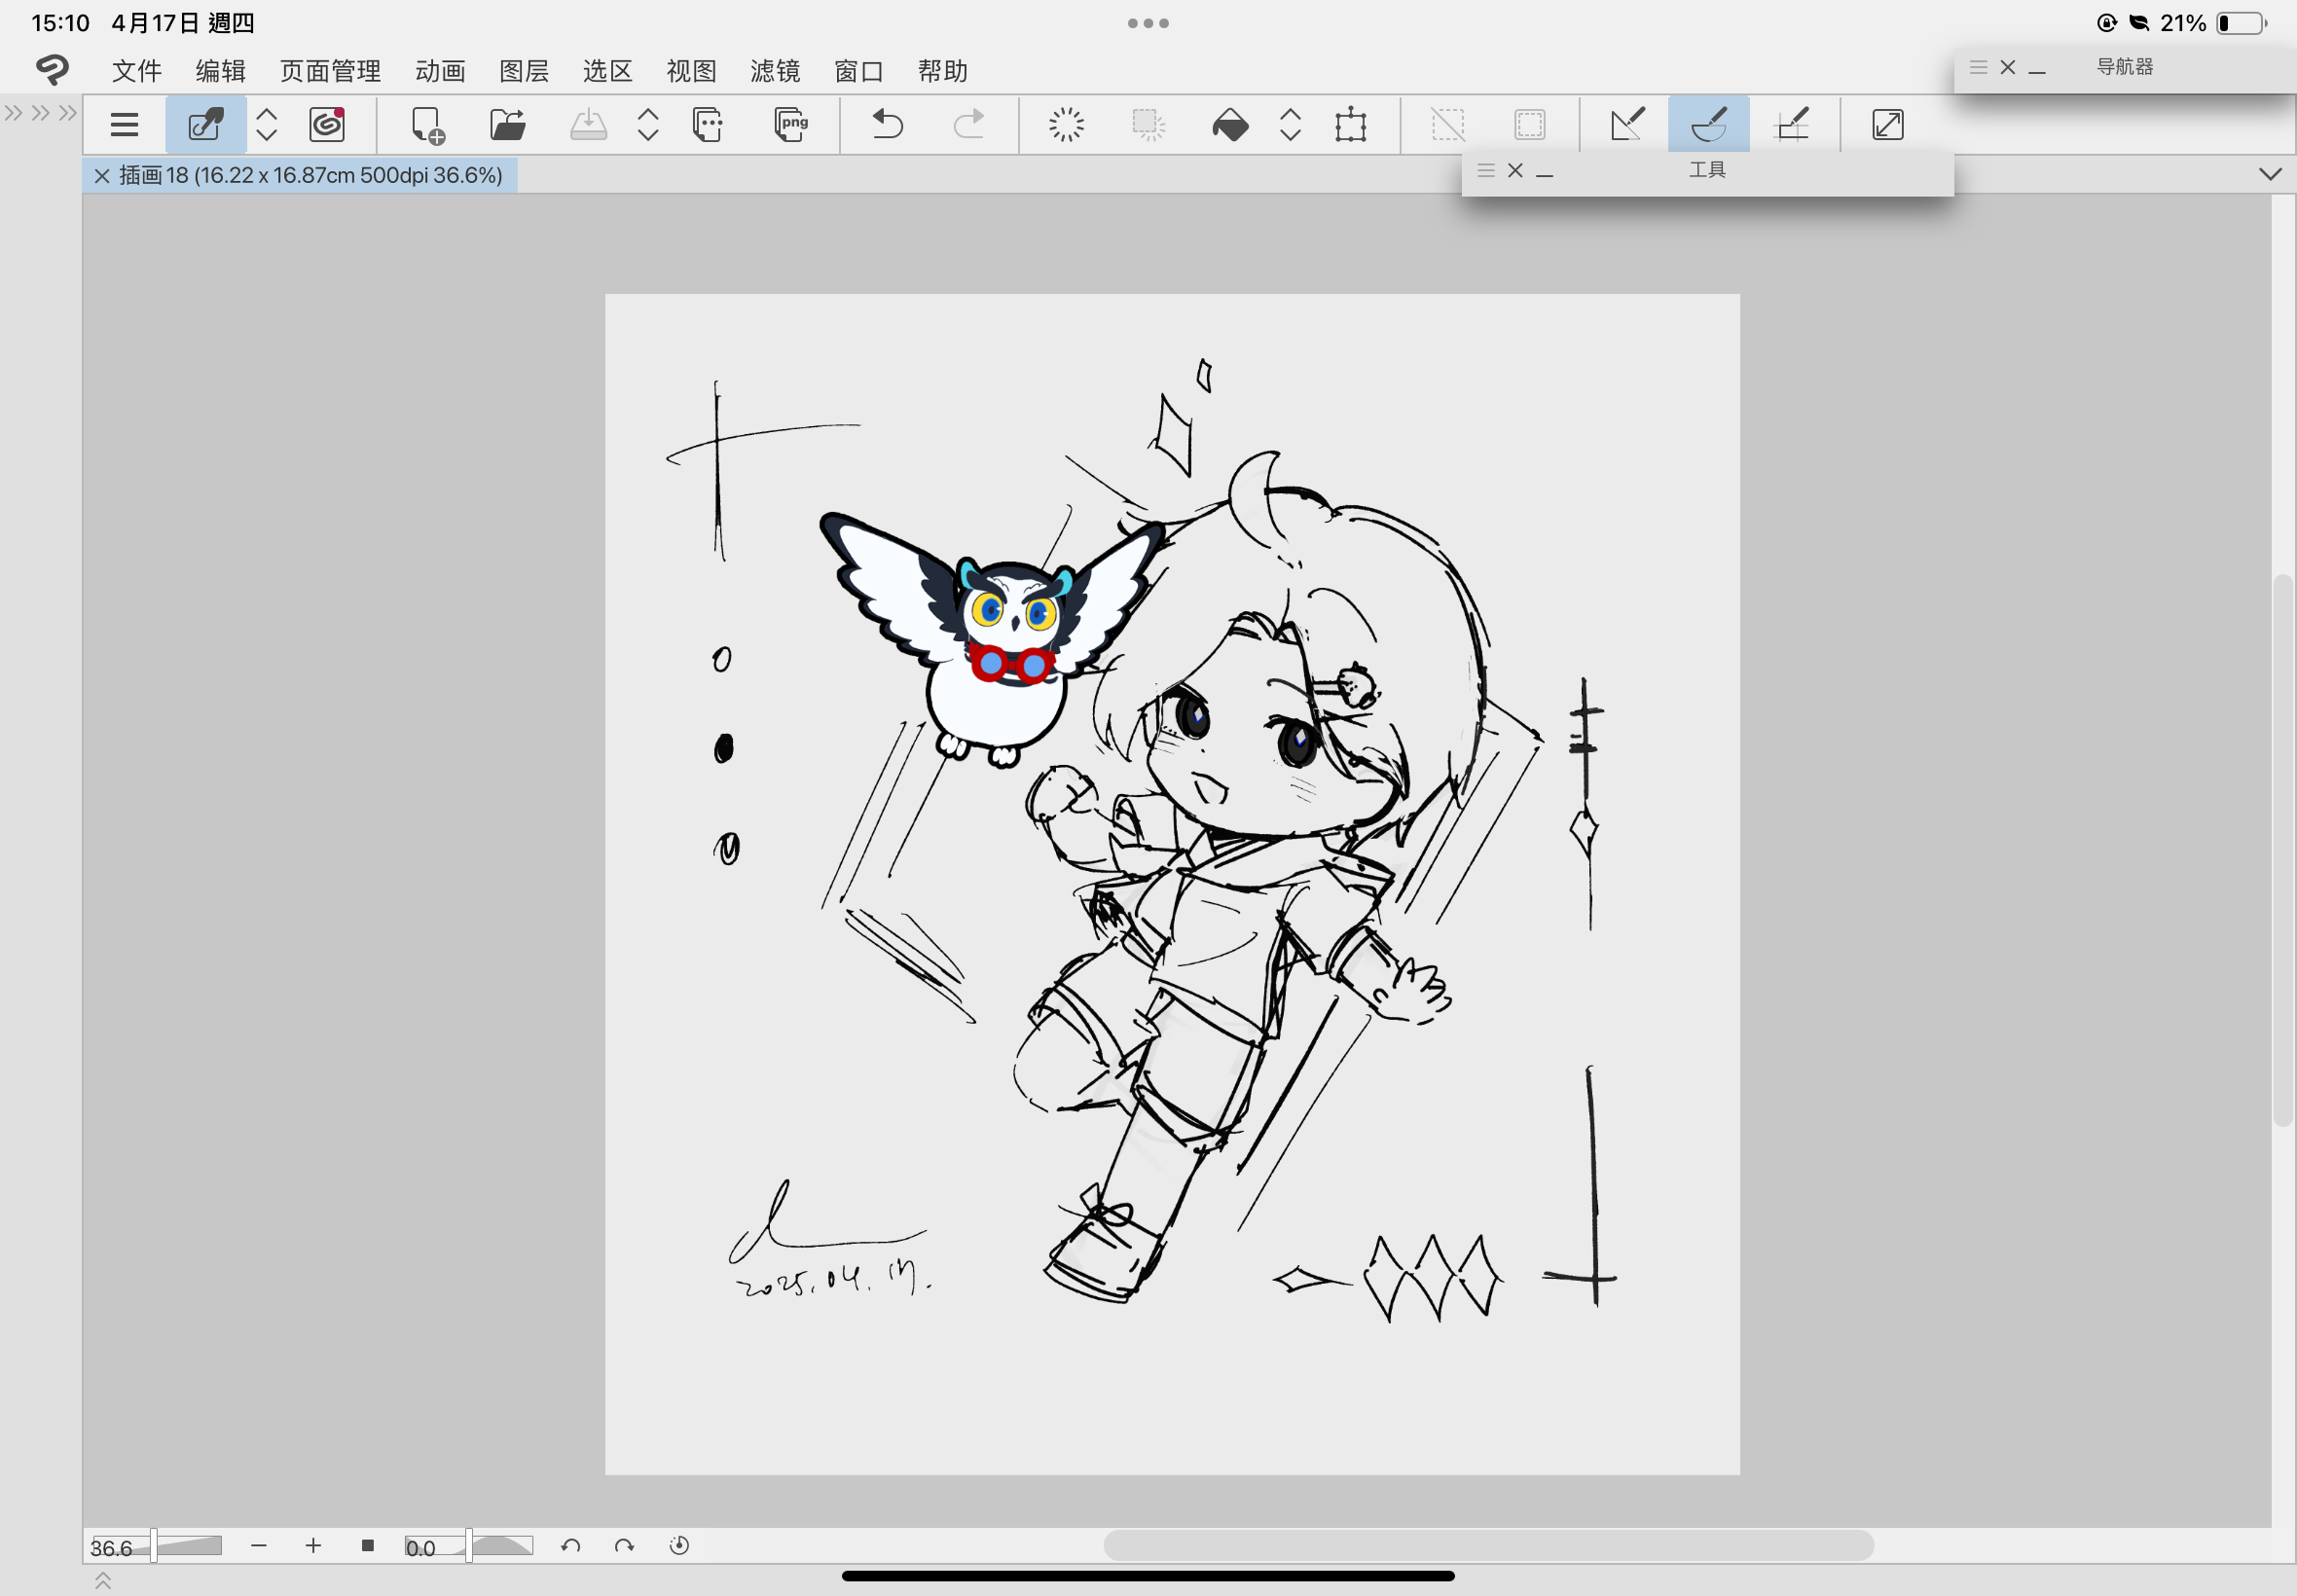Open the 动画 menu
The width and height of the screenshot is (2297, 1596).
click(x=440, y=71)
